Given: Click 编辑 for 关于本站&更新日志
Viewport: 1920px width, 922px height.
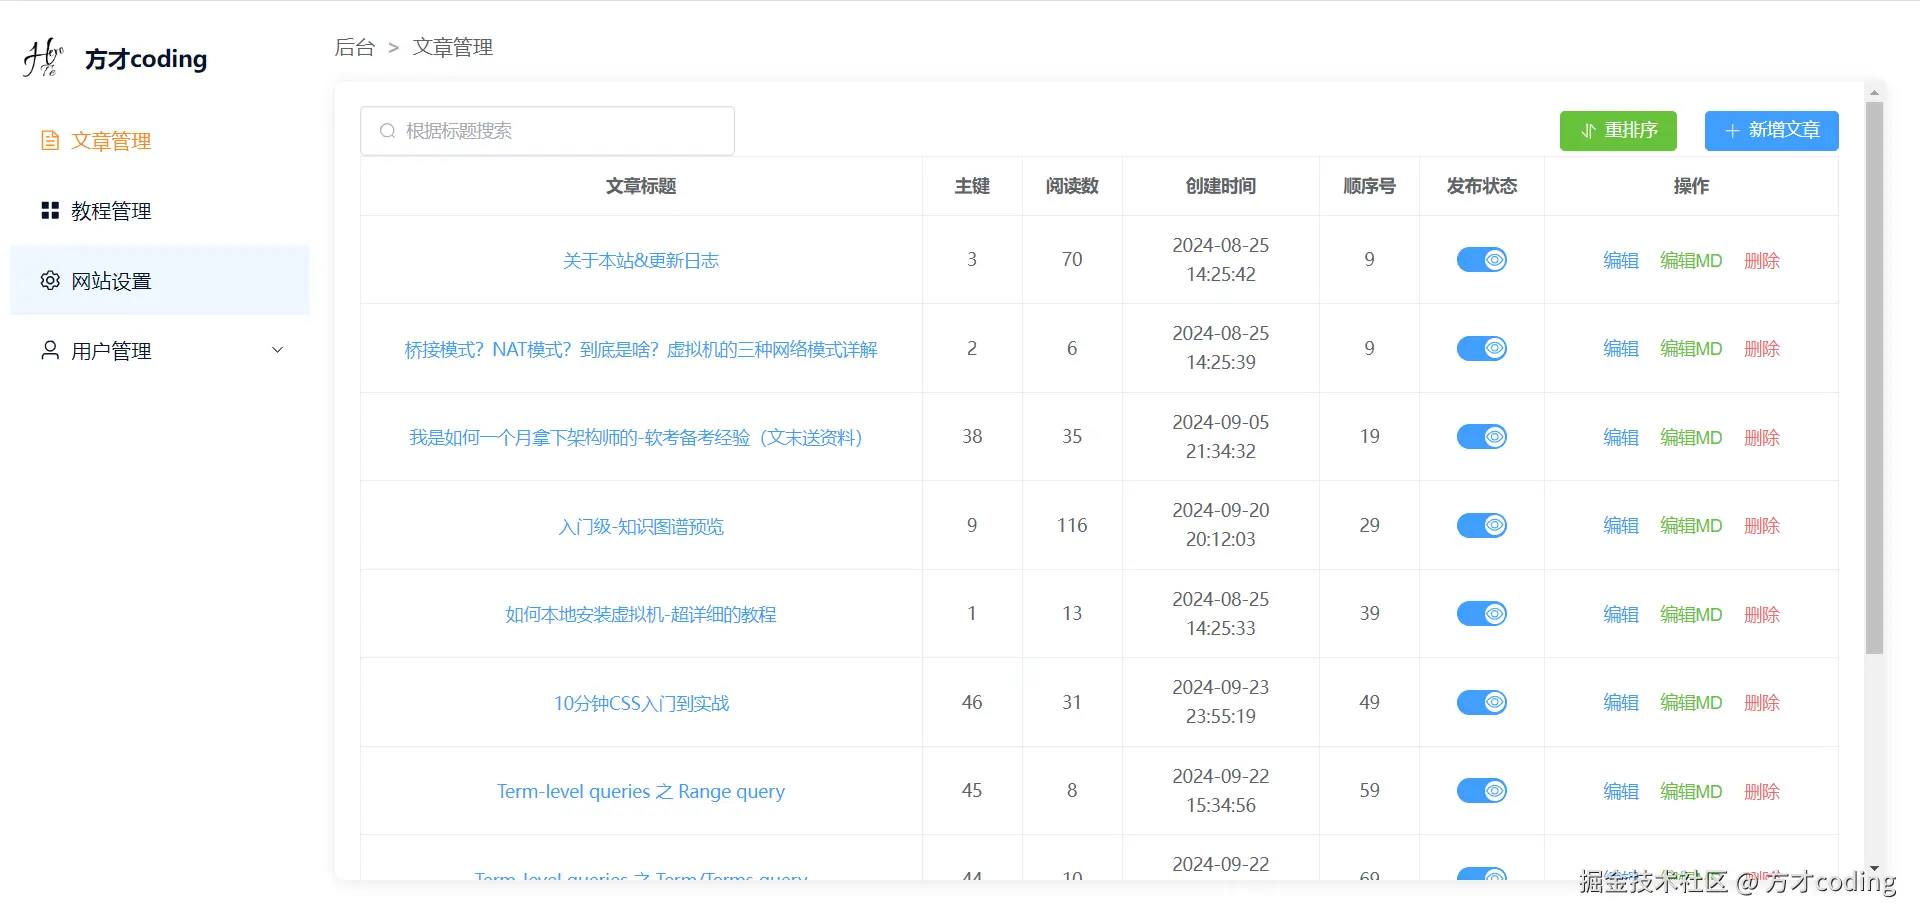Looking at the screenshot, I should coord(1621,260).
